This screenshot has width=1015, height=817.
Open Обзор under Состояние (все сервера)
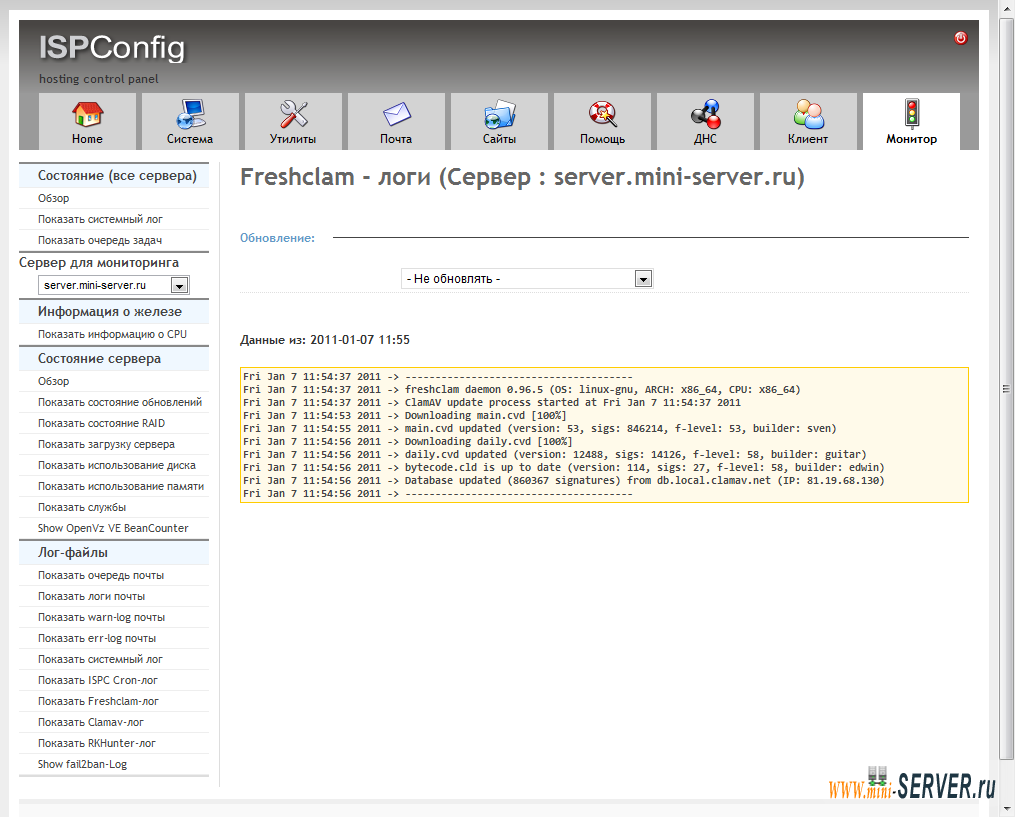[54, 198]
